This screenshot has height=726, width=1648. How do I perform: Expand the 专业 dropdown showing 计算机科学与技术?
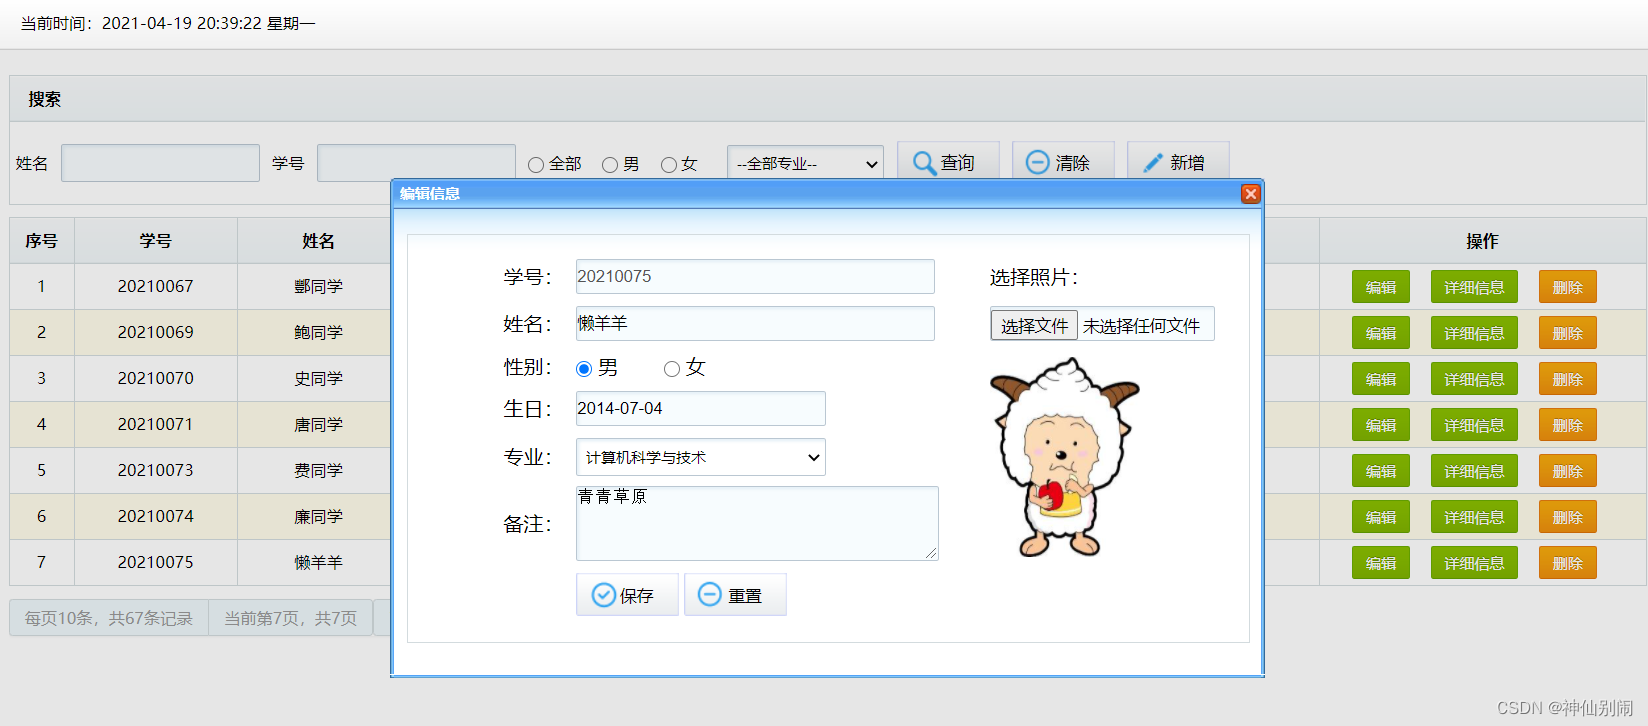[x=701, y=457]
